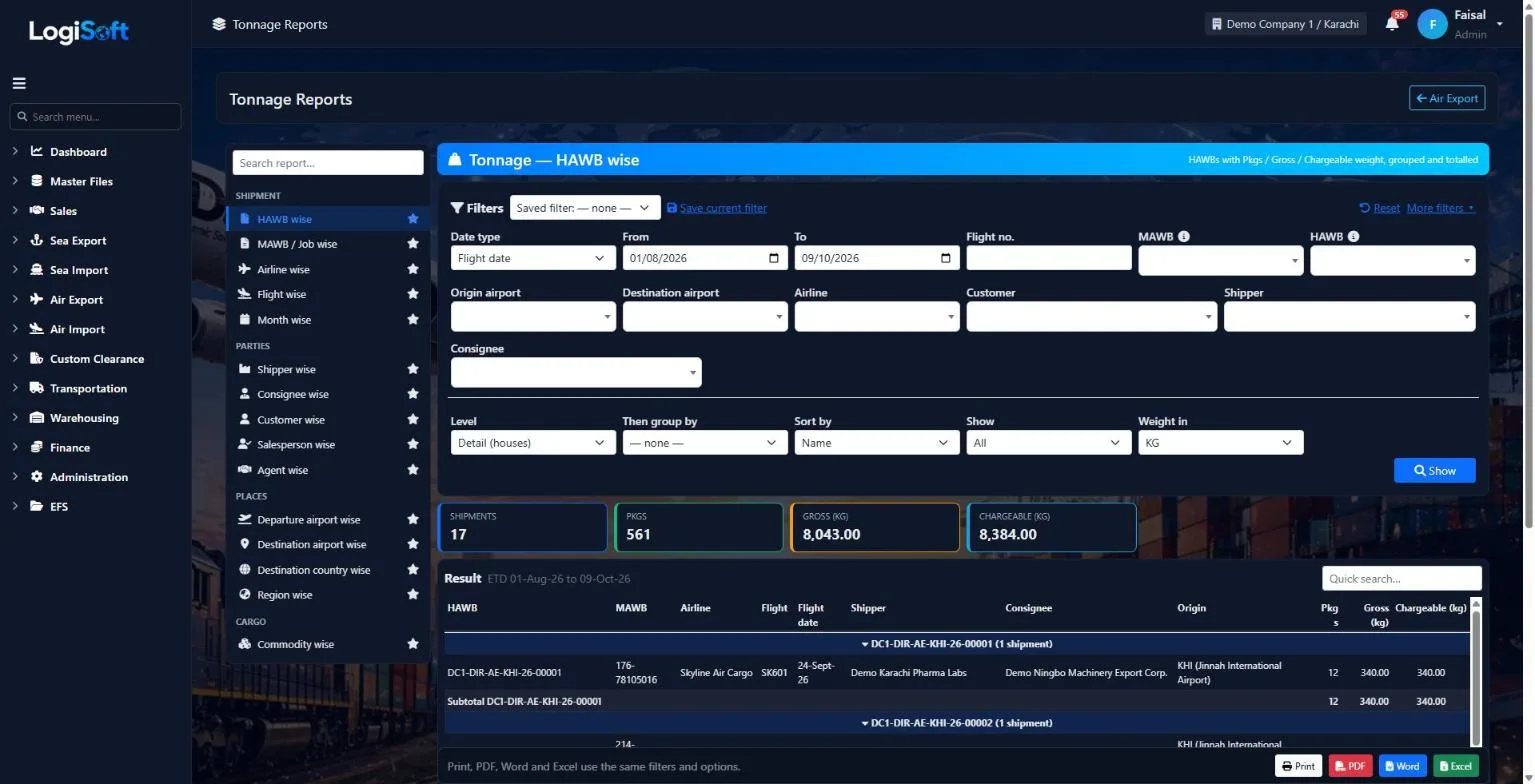Click the results table vertical scrollbar

(1476, 672)
